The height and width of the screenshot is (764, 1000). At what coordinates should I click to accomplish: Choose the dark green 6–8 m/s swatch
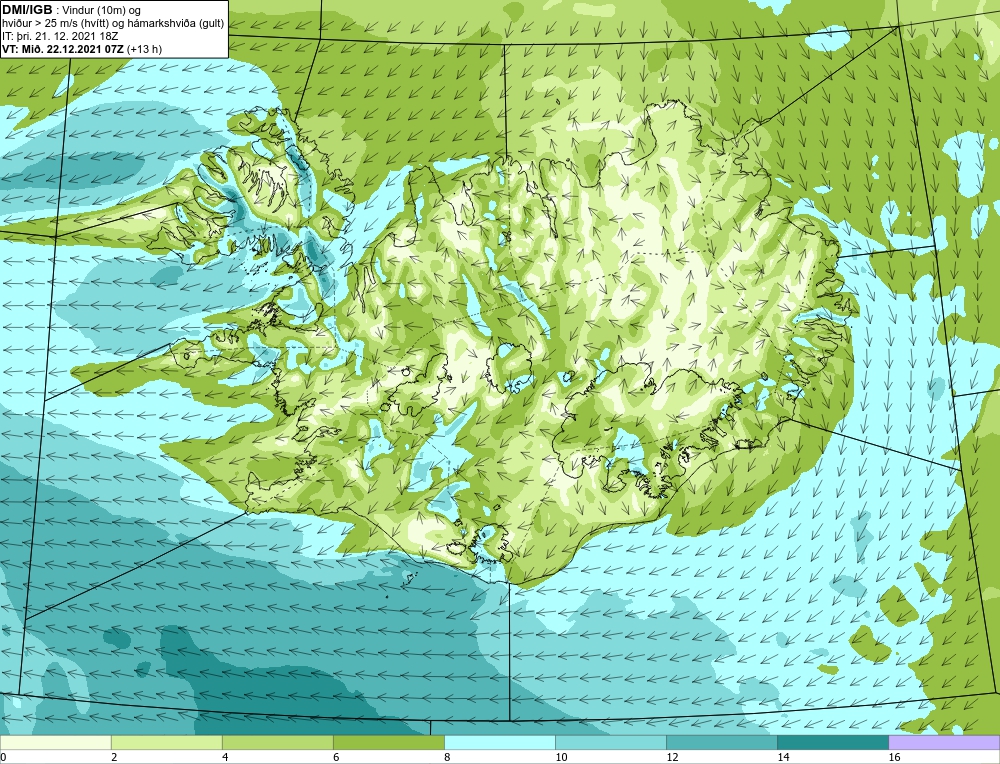point(388,743)
